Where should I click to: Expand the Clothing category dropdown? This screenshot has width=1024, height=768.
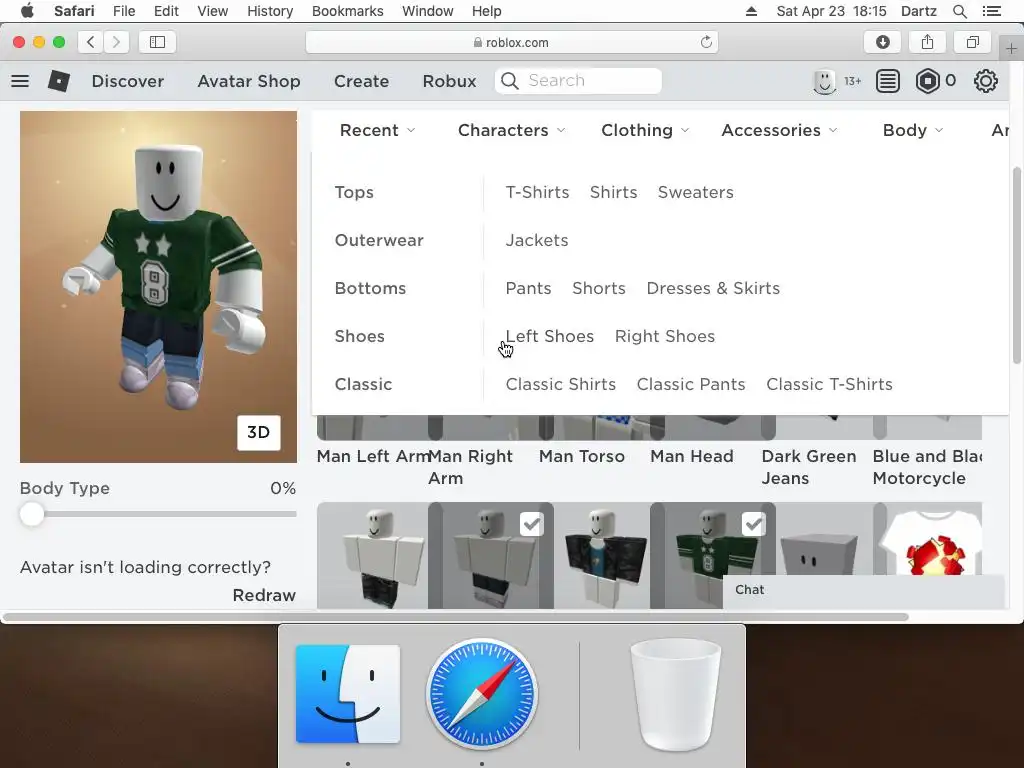pyautogui.click(x=645, y=131)
